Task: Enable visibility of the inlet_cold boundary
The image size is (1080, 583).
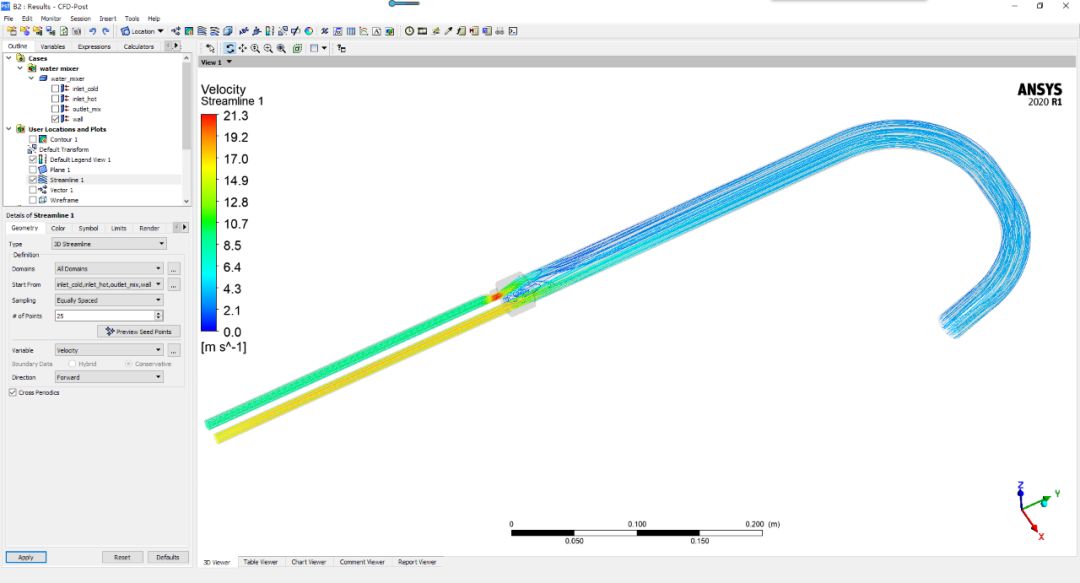Action: tap(56, 89)
